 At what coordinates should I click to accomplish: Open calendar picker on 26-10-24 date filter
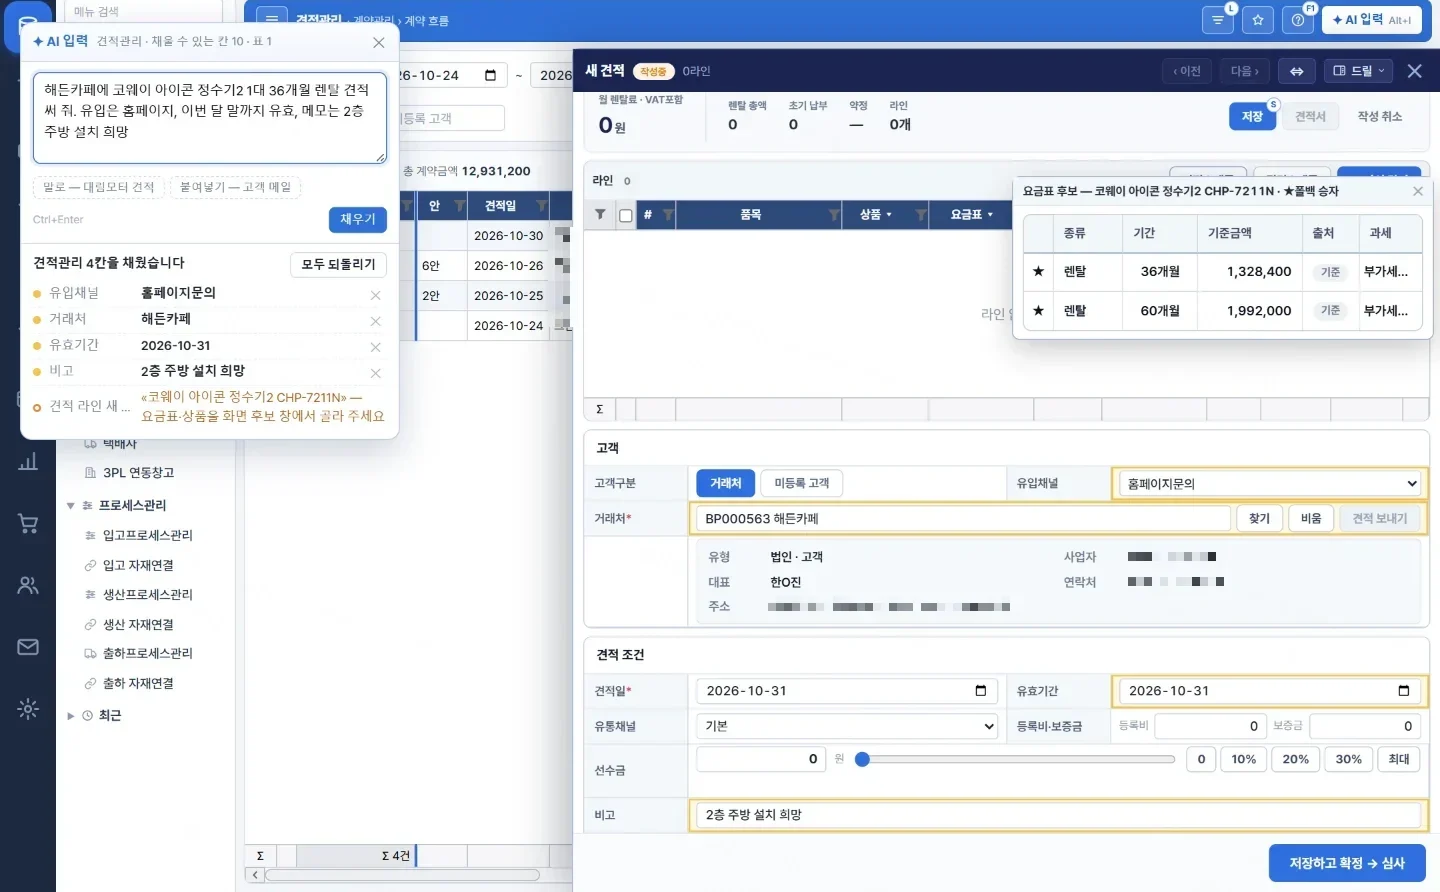point(490,75)
